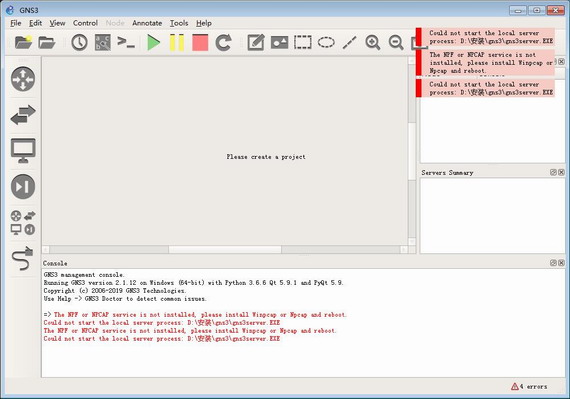Open the Tools menu

(179, 23)
